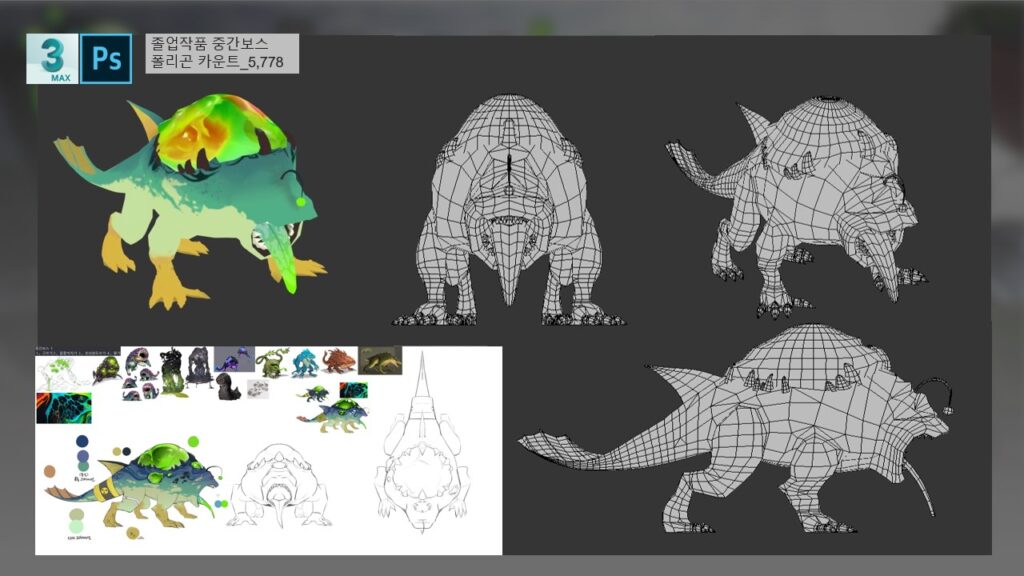Open the blue crystalline creature reference
The height and width of the screenshot is (576, 1024).
click(x=305, y=362)
